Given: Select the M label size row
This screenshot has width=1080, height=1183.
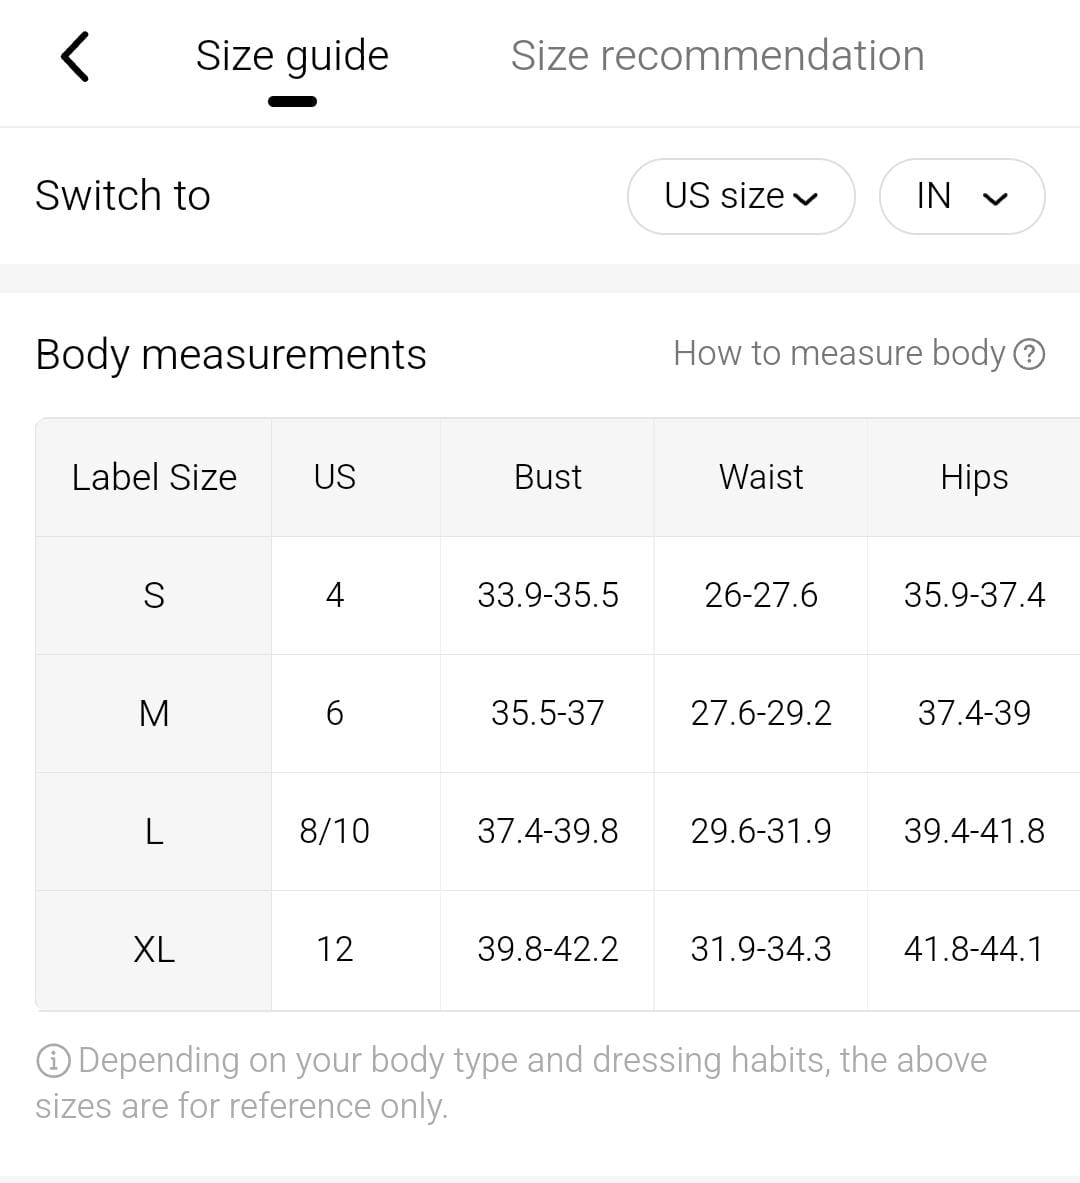Looking at the screenshot, I should point(154,713).
